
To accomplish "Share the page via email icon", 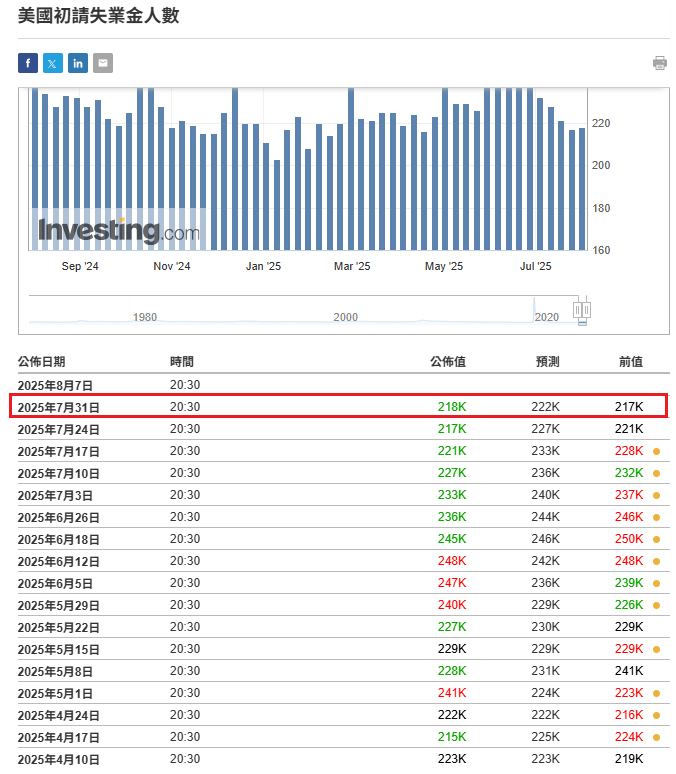I will point(103,63).
